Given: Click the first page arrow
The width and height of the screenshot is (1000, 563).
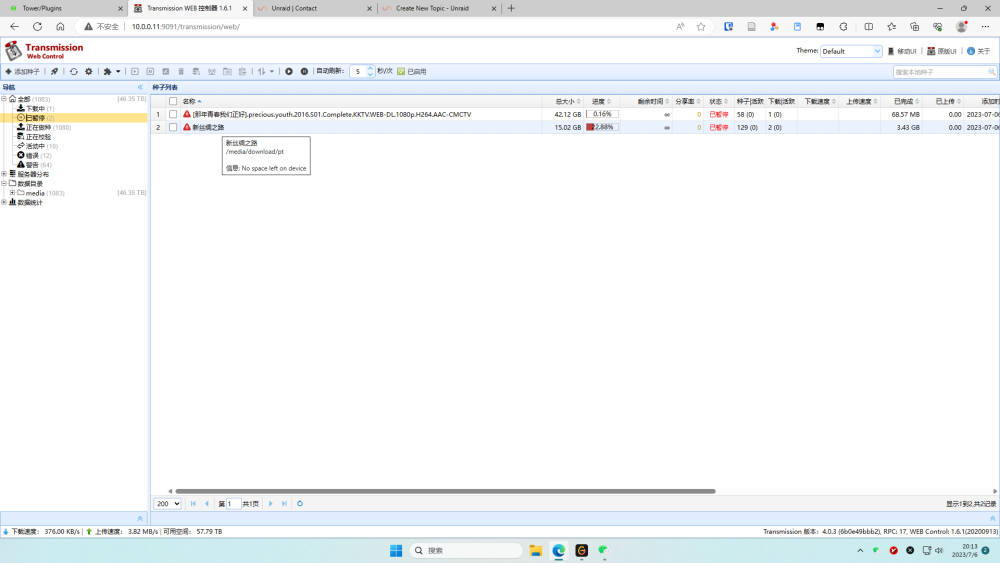Looking at the screenshot, I should click(x=193, y=504).
